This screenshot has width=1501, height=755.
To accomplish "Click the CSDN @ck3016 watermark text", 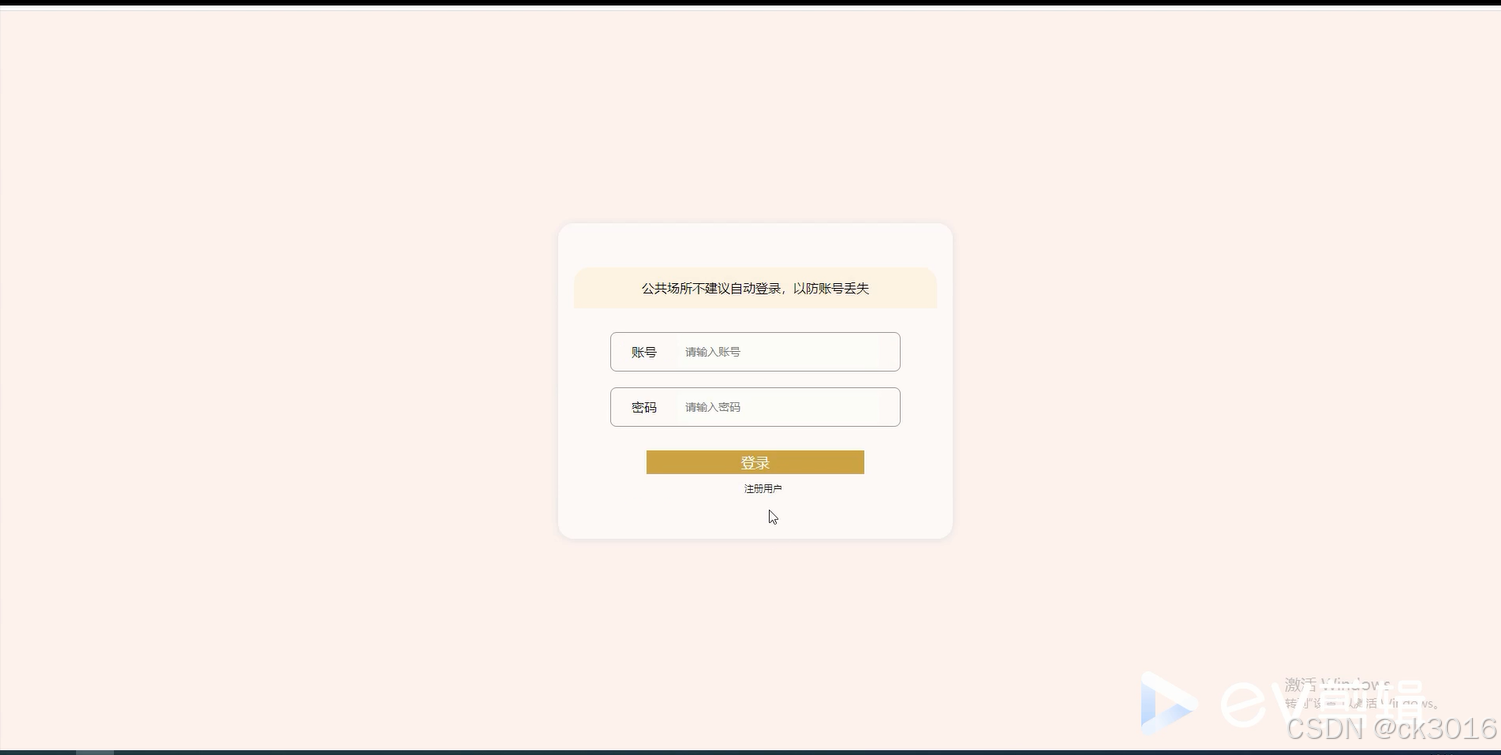I will point(1391,728).
